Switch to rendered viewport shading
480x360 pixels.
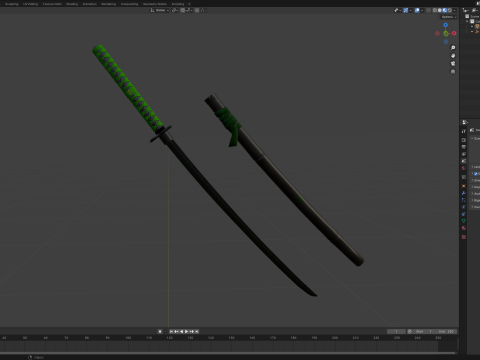point(450,10)
